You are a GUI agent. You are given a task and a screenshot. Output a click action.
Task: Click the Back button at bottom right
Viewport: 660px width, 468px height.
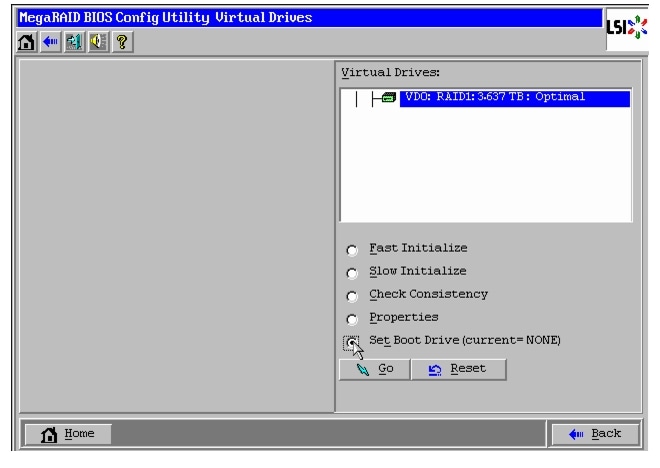(x=595, y=434)
